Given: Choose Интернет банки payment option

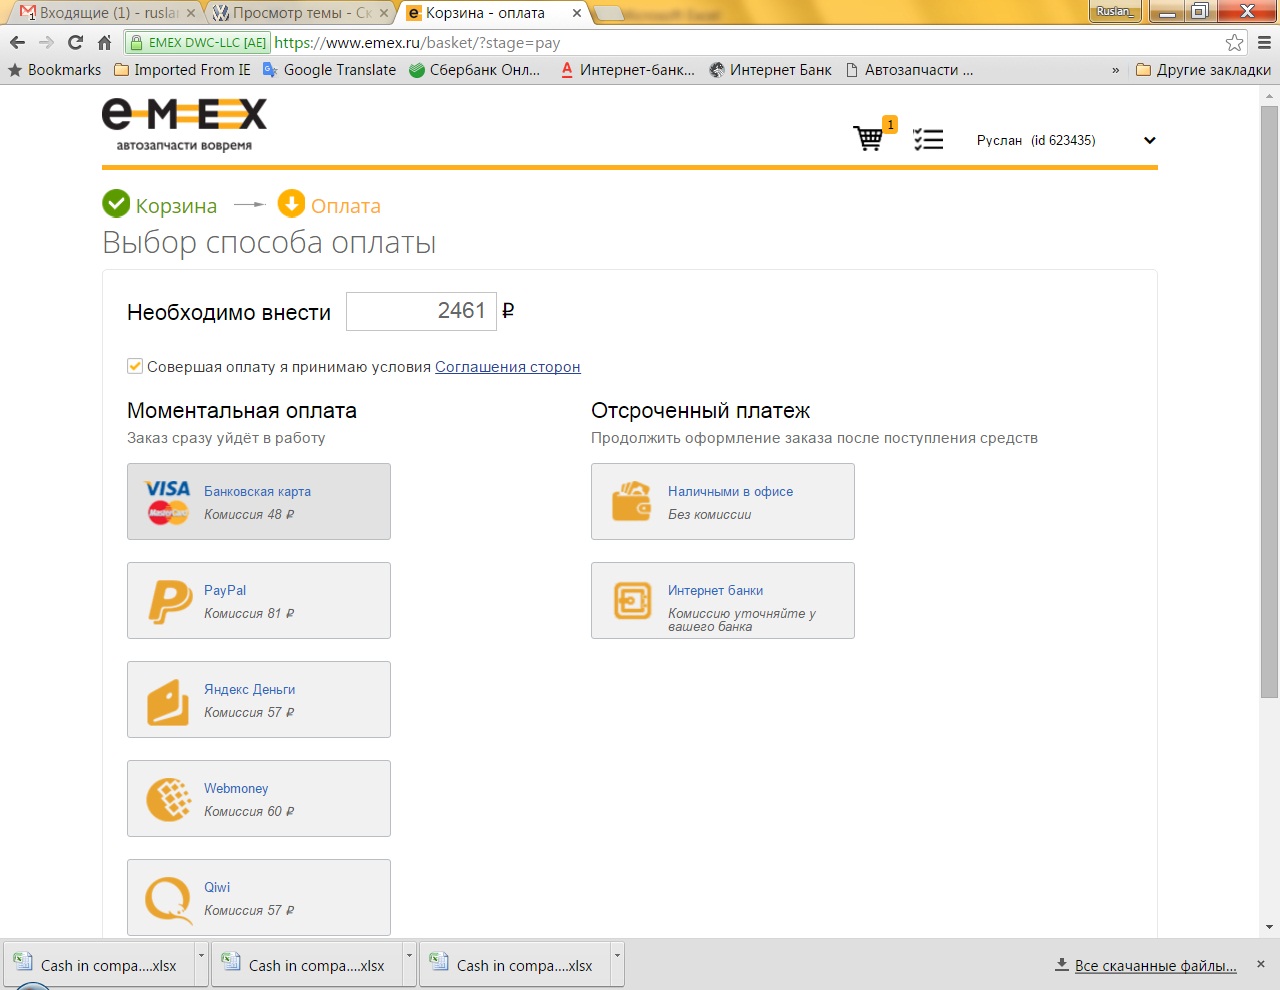Looking at the screenshot, I should [x=722, y=601].
